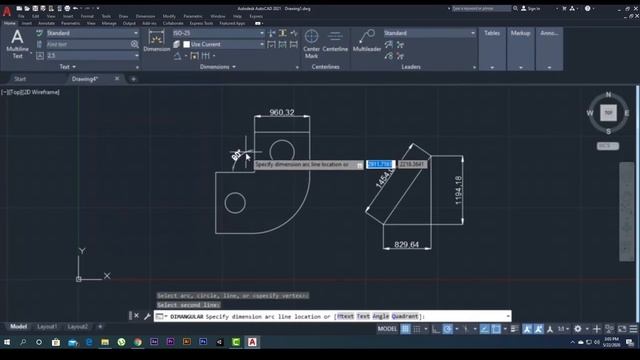Click the AutoCAD icon in taskbar

(x=252, y=342)
